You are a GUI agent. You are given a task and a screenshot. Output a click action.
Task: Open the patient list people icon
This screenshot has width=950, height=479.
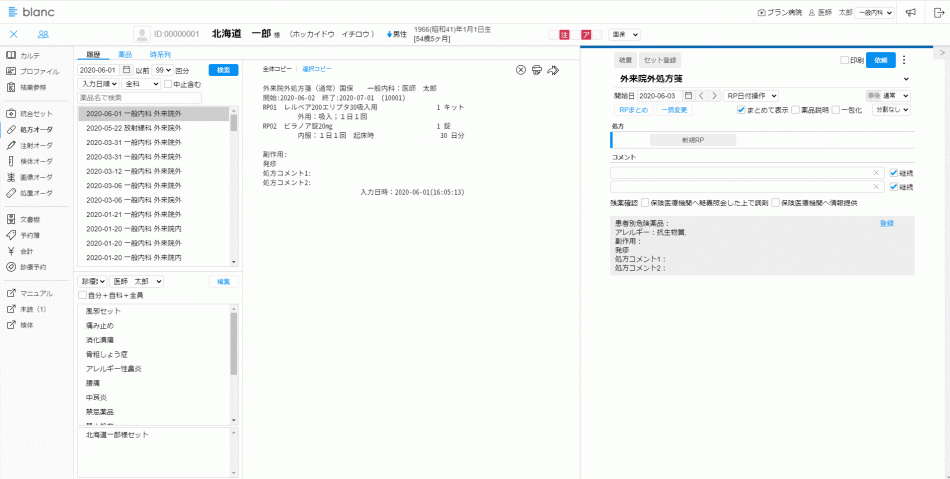[x=43, y=35]
